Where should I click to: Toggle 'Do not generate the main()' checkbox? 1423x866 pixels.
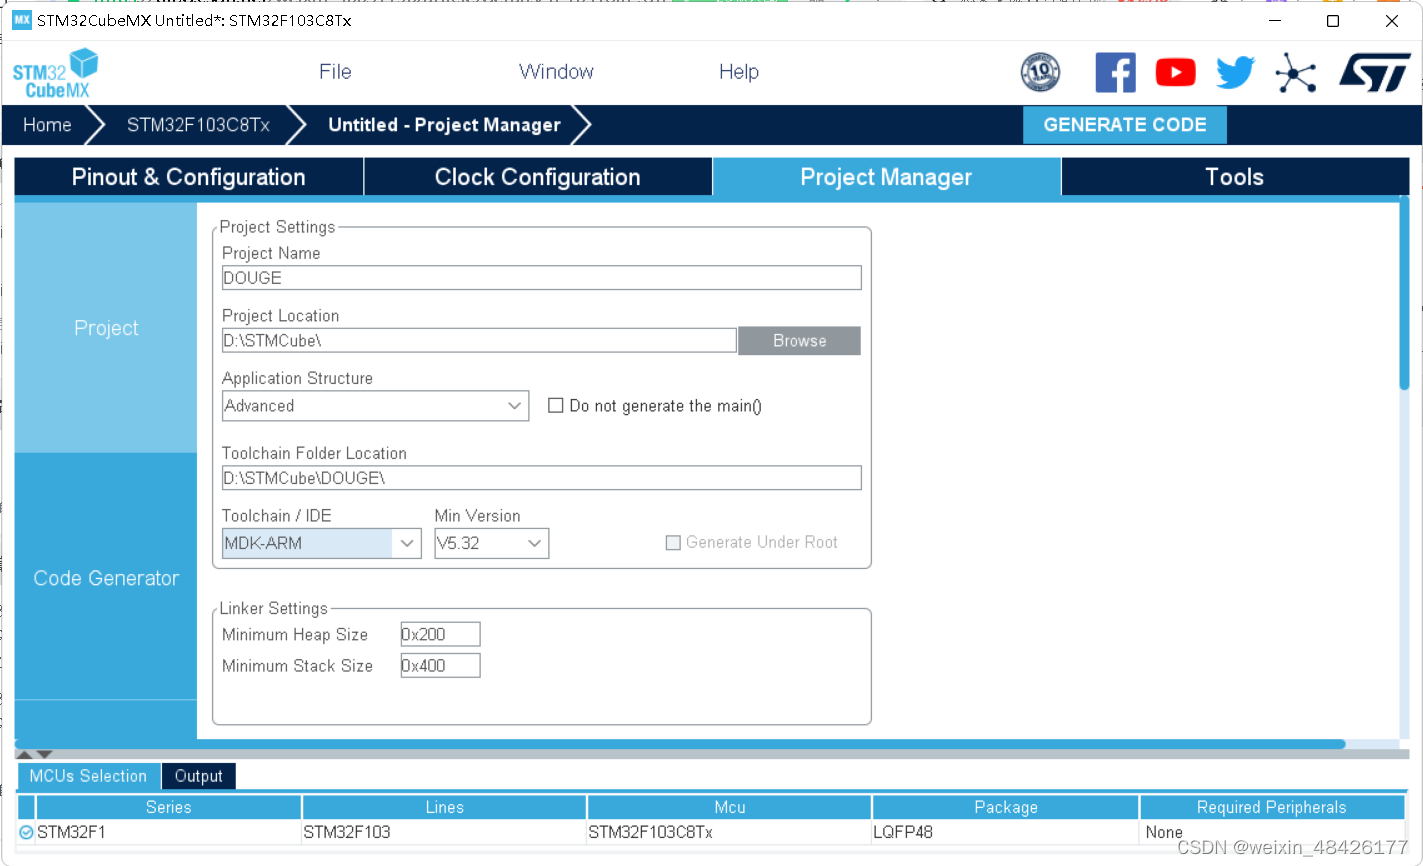tap(556, 406)
